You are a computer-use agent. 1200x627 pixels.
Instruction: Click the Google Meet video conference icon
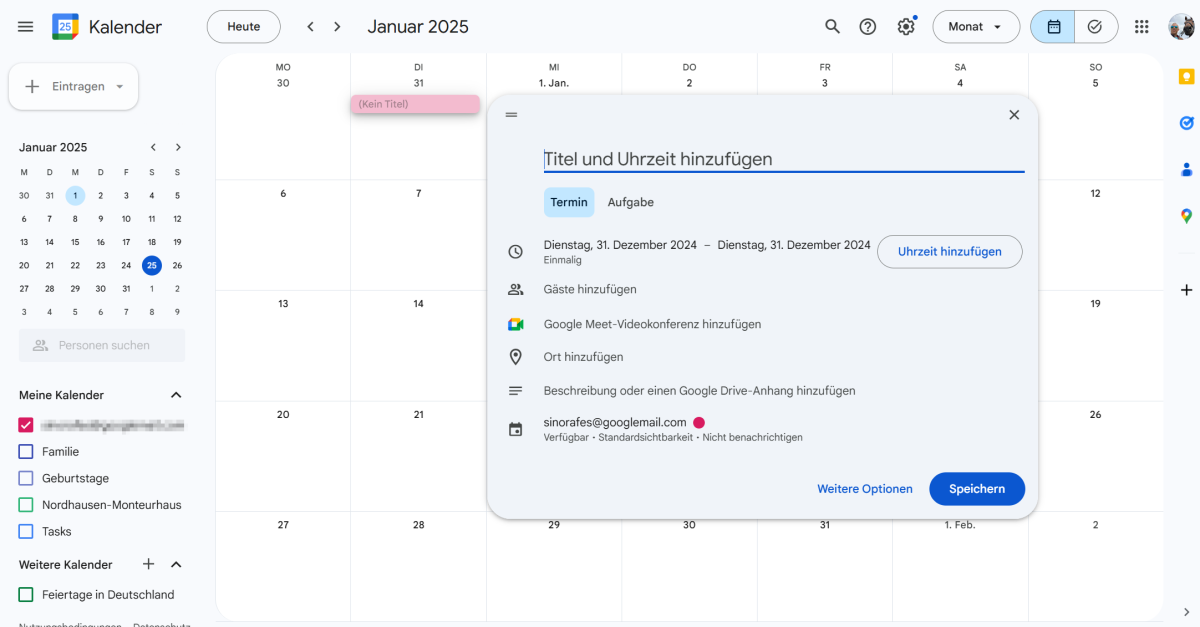click(x=517, y=323)
